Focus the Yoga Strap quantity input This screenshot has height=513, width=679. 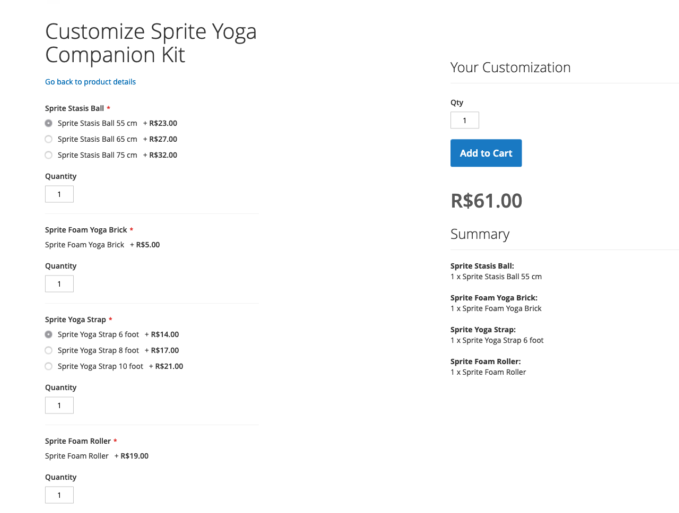click(59, 405)
